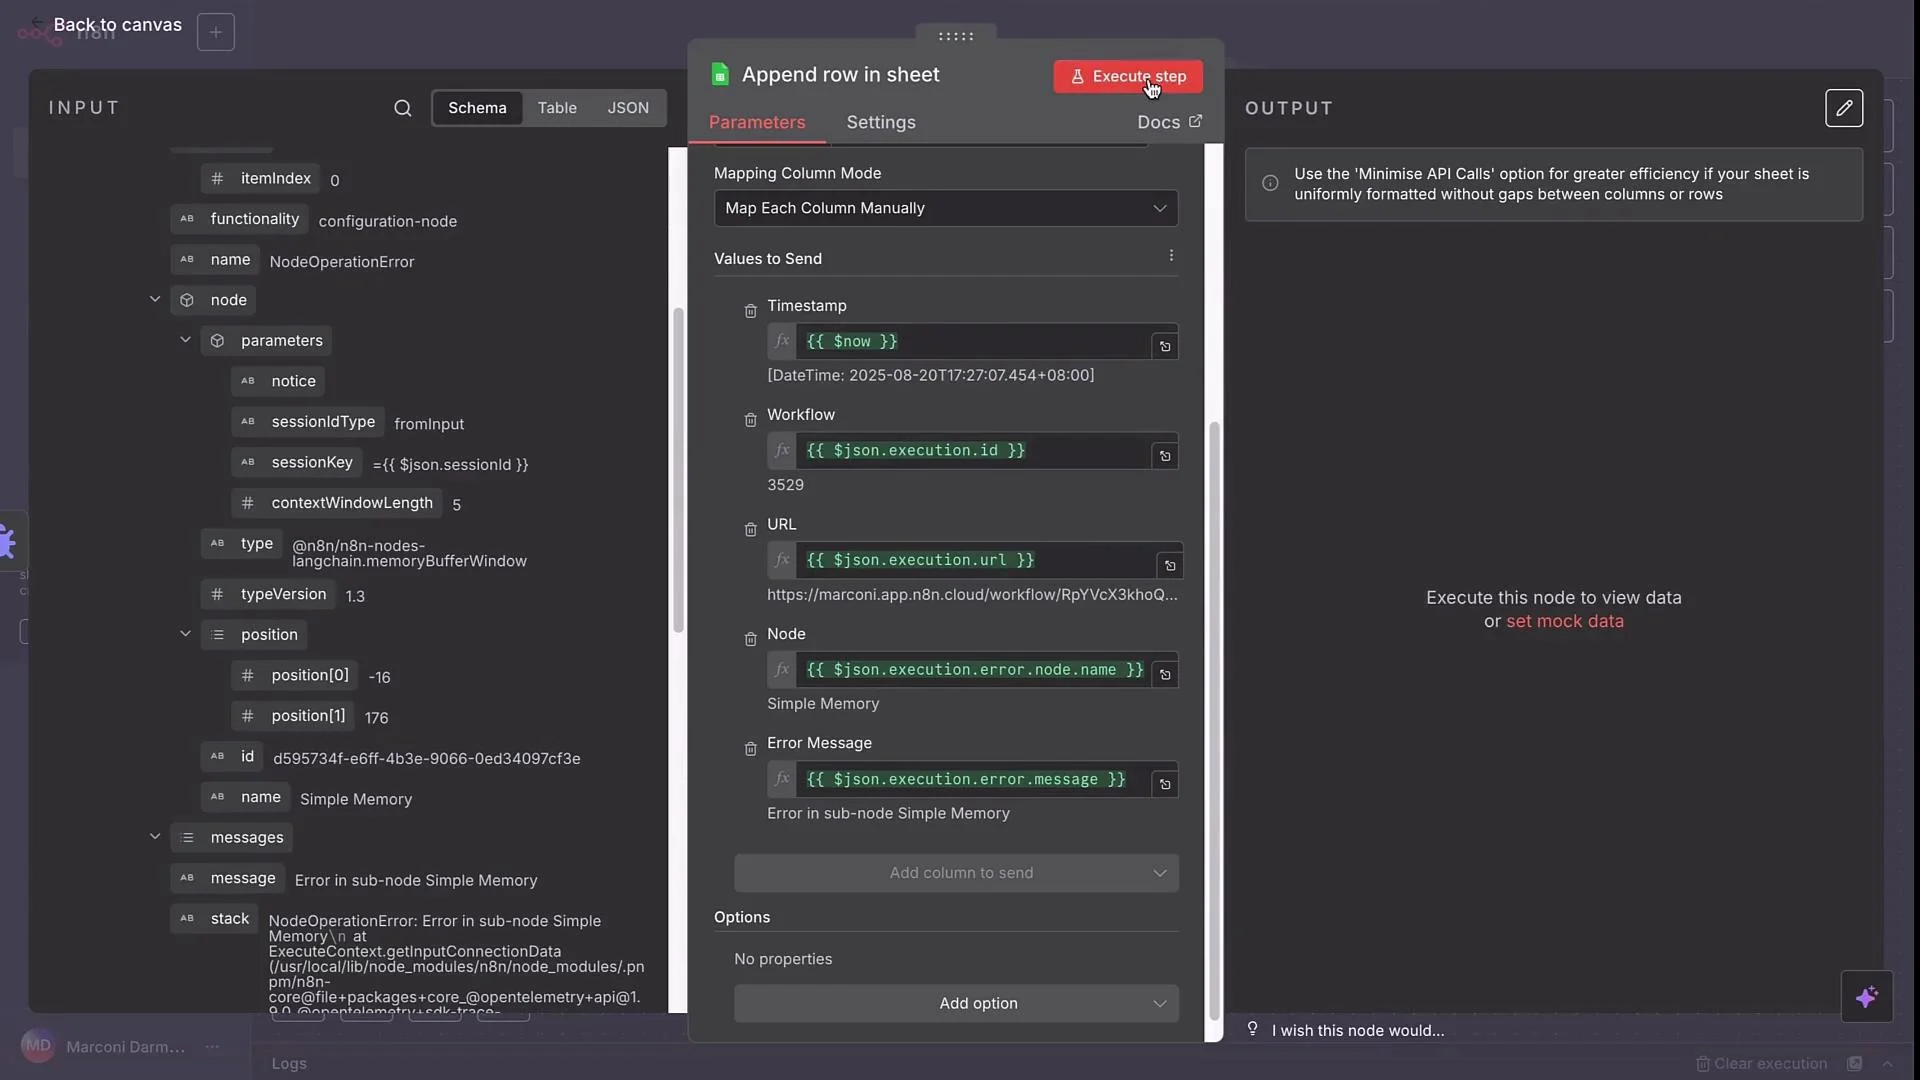
Task: Open the Settings tab
Action: (881, 122)
